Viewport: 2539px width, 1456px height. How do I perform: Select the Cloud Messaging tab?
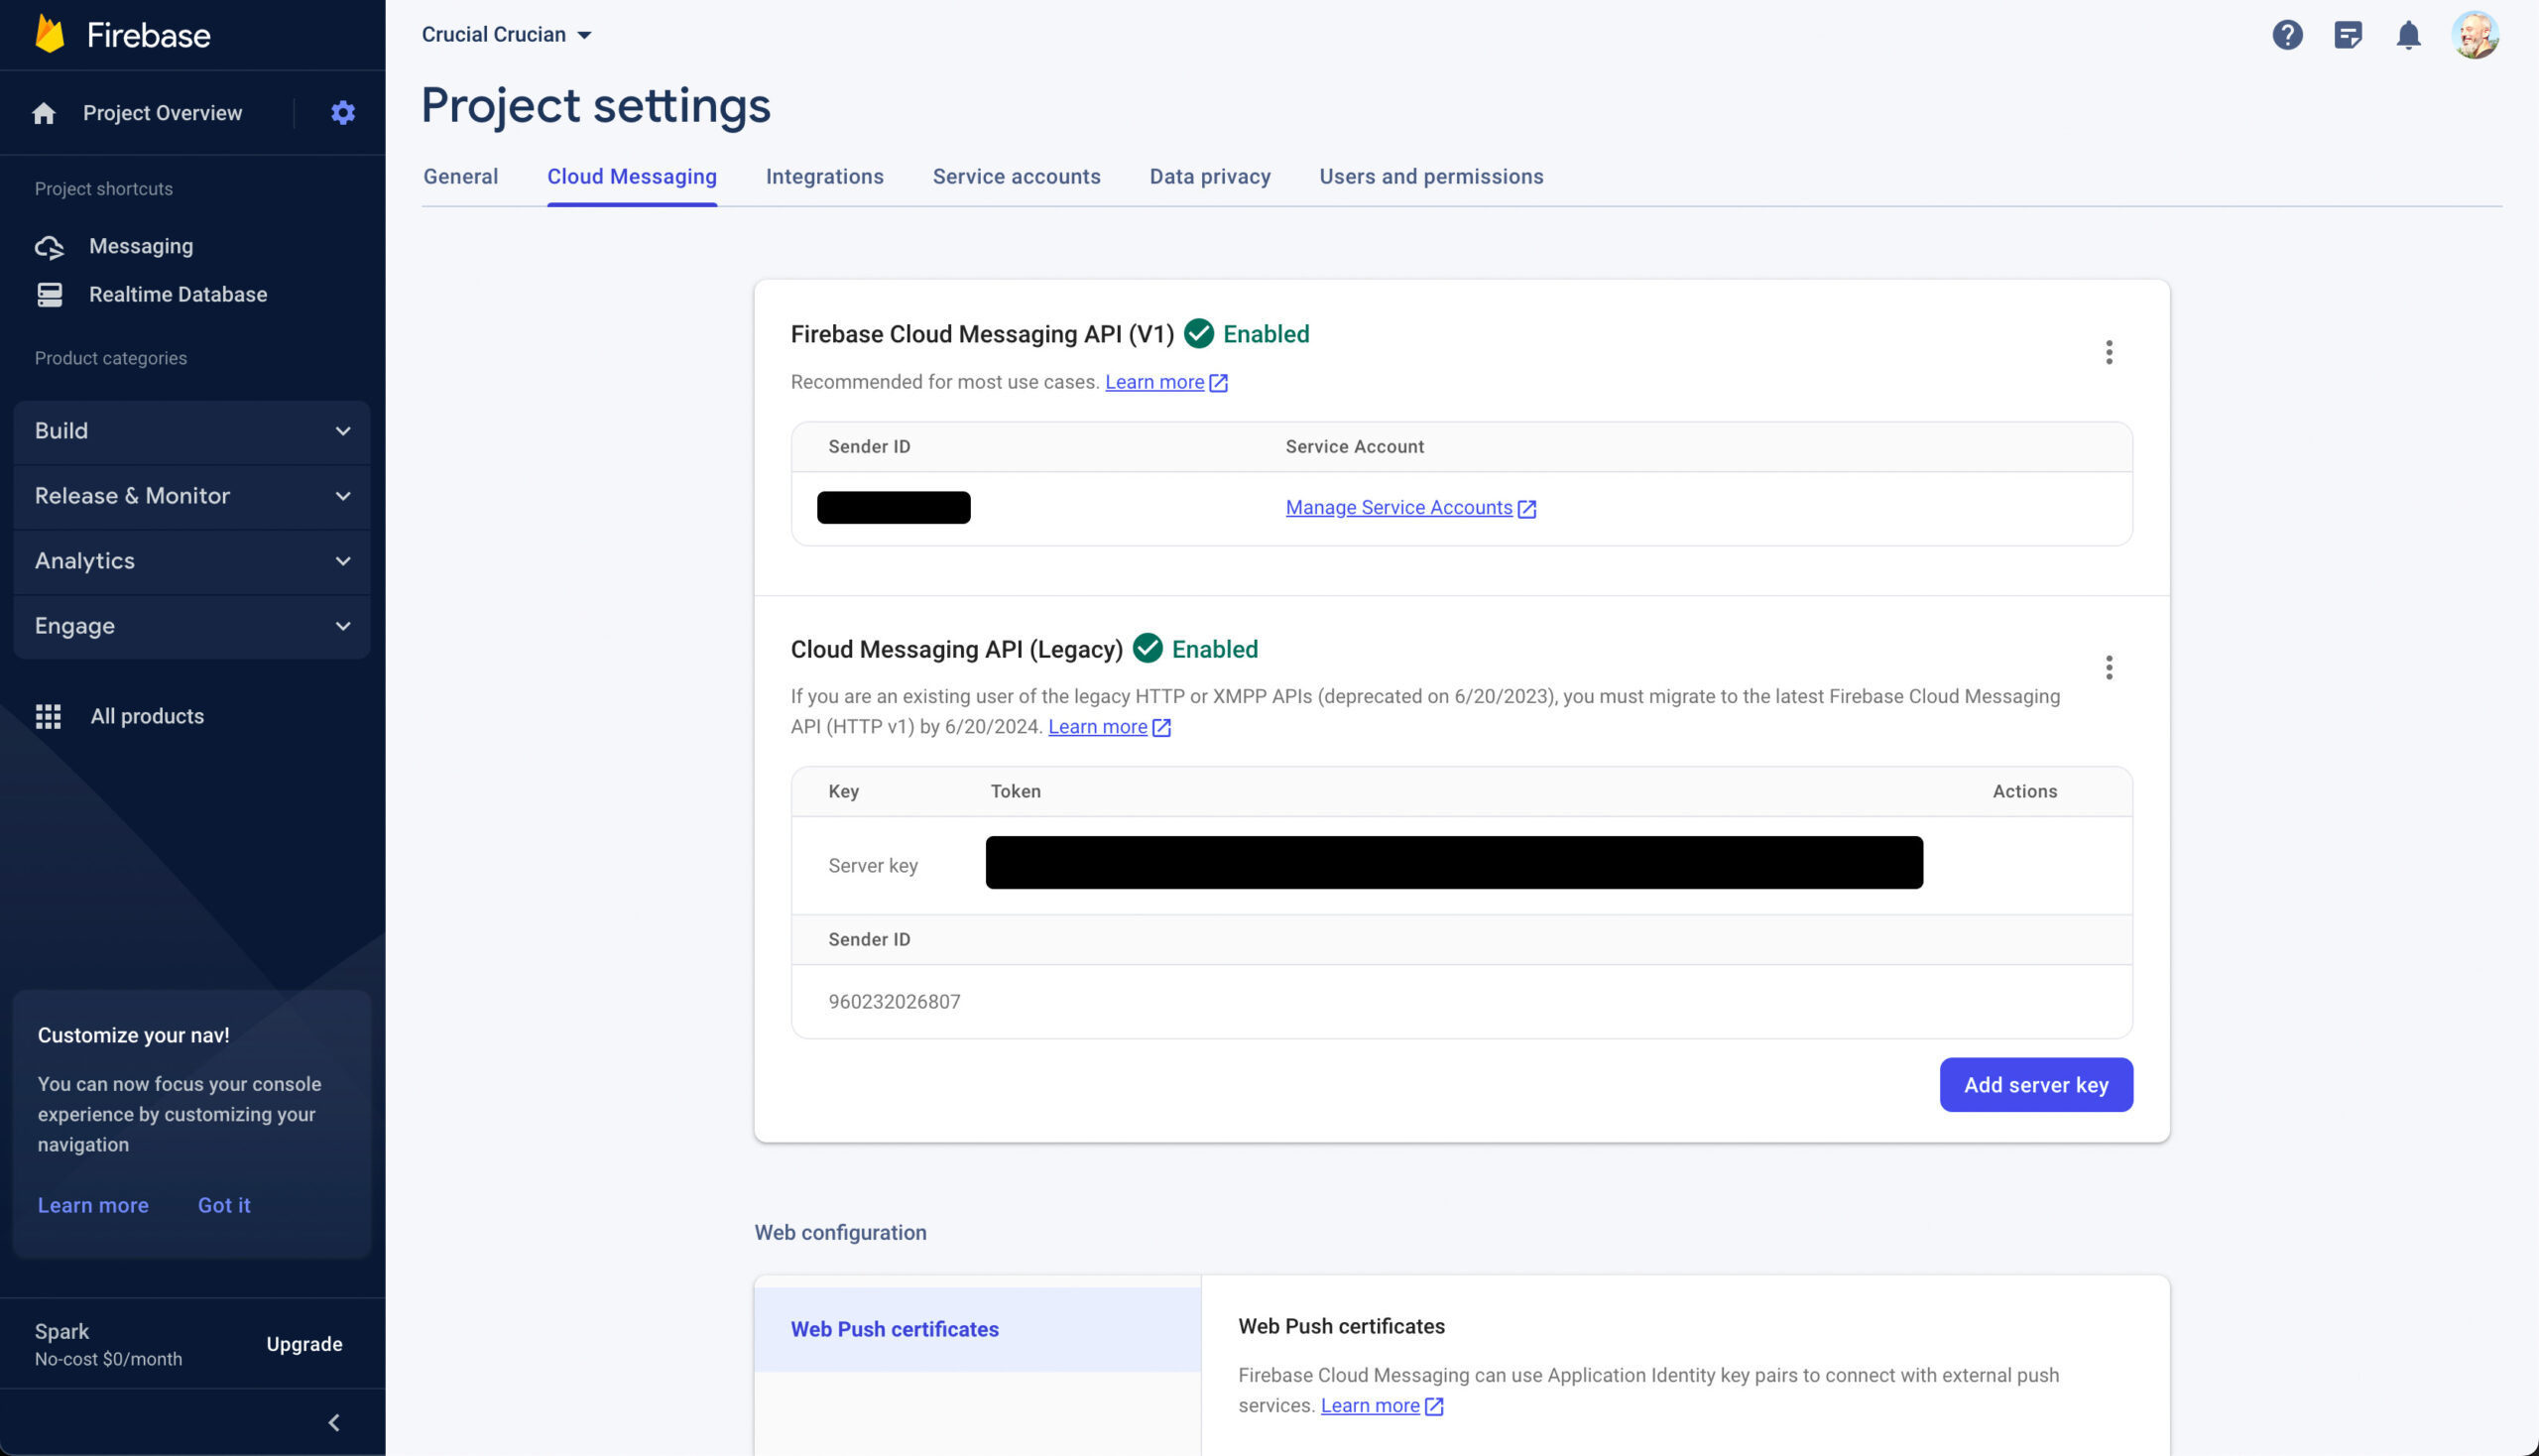click(x=632, y=177)
